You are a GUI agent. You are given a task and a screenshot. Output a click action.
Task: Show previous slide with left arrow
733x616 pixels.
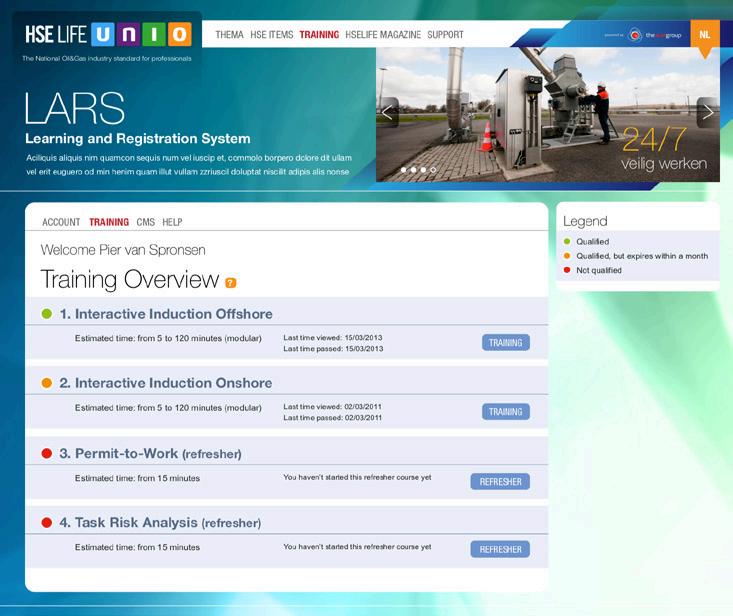click(x=388, y=113)
